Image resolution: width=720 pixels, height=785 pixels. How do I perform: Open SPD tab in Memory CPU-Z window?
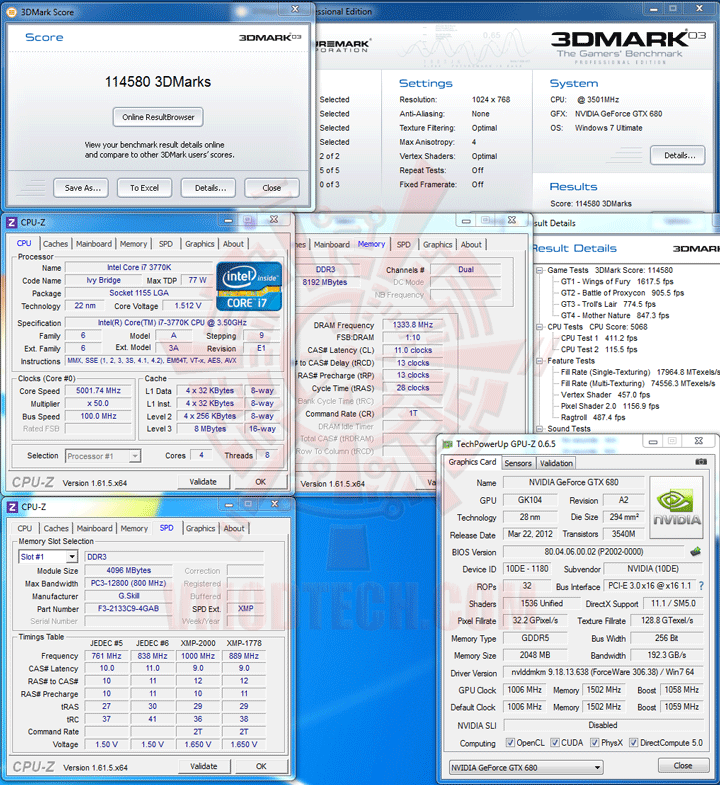tap(404, 244)
